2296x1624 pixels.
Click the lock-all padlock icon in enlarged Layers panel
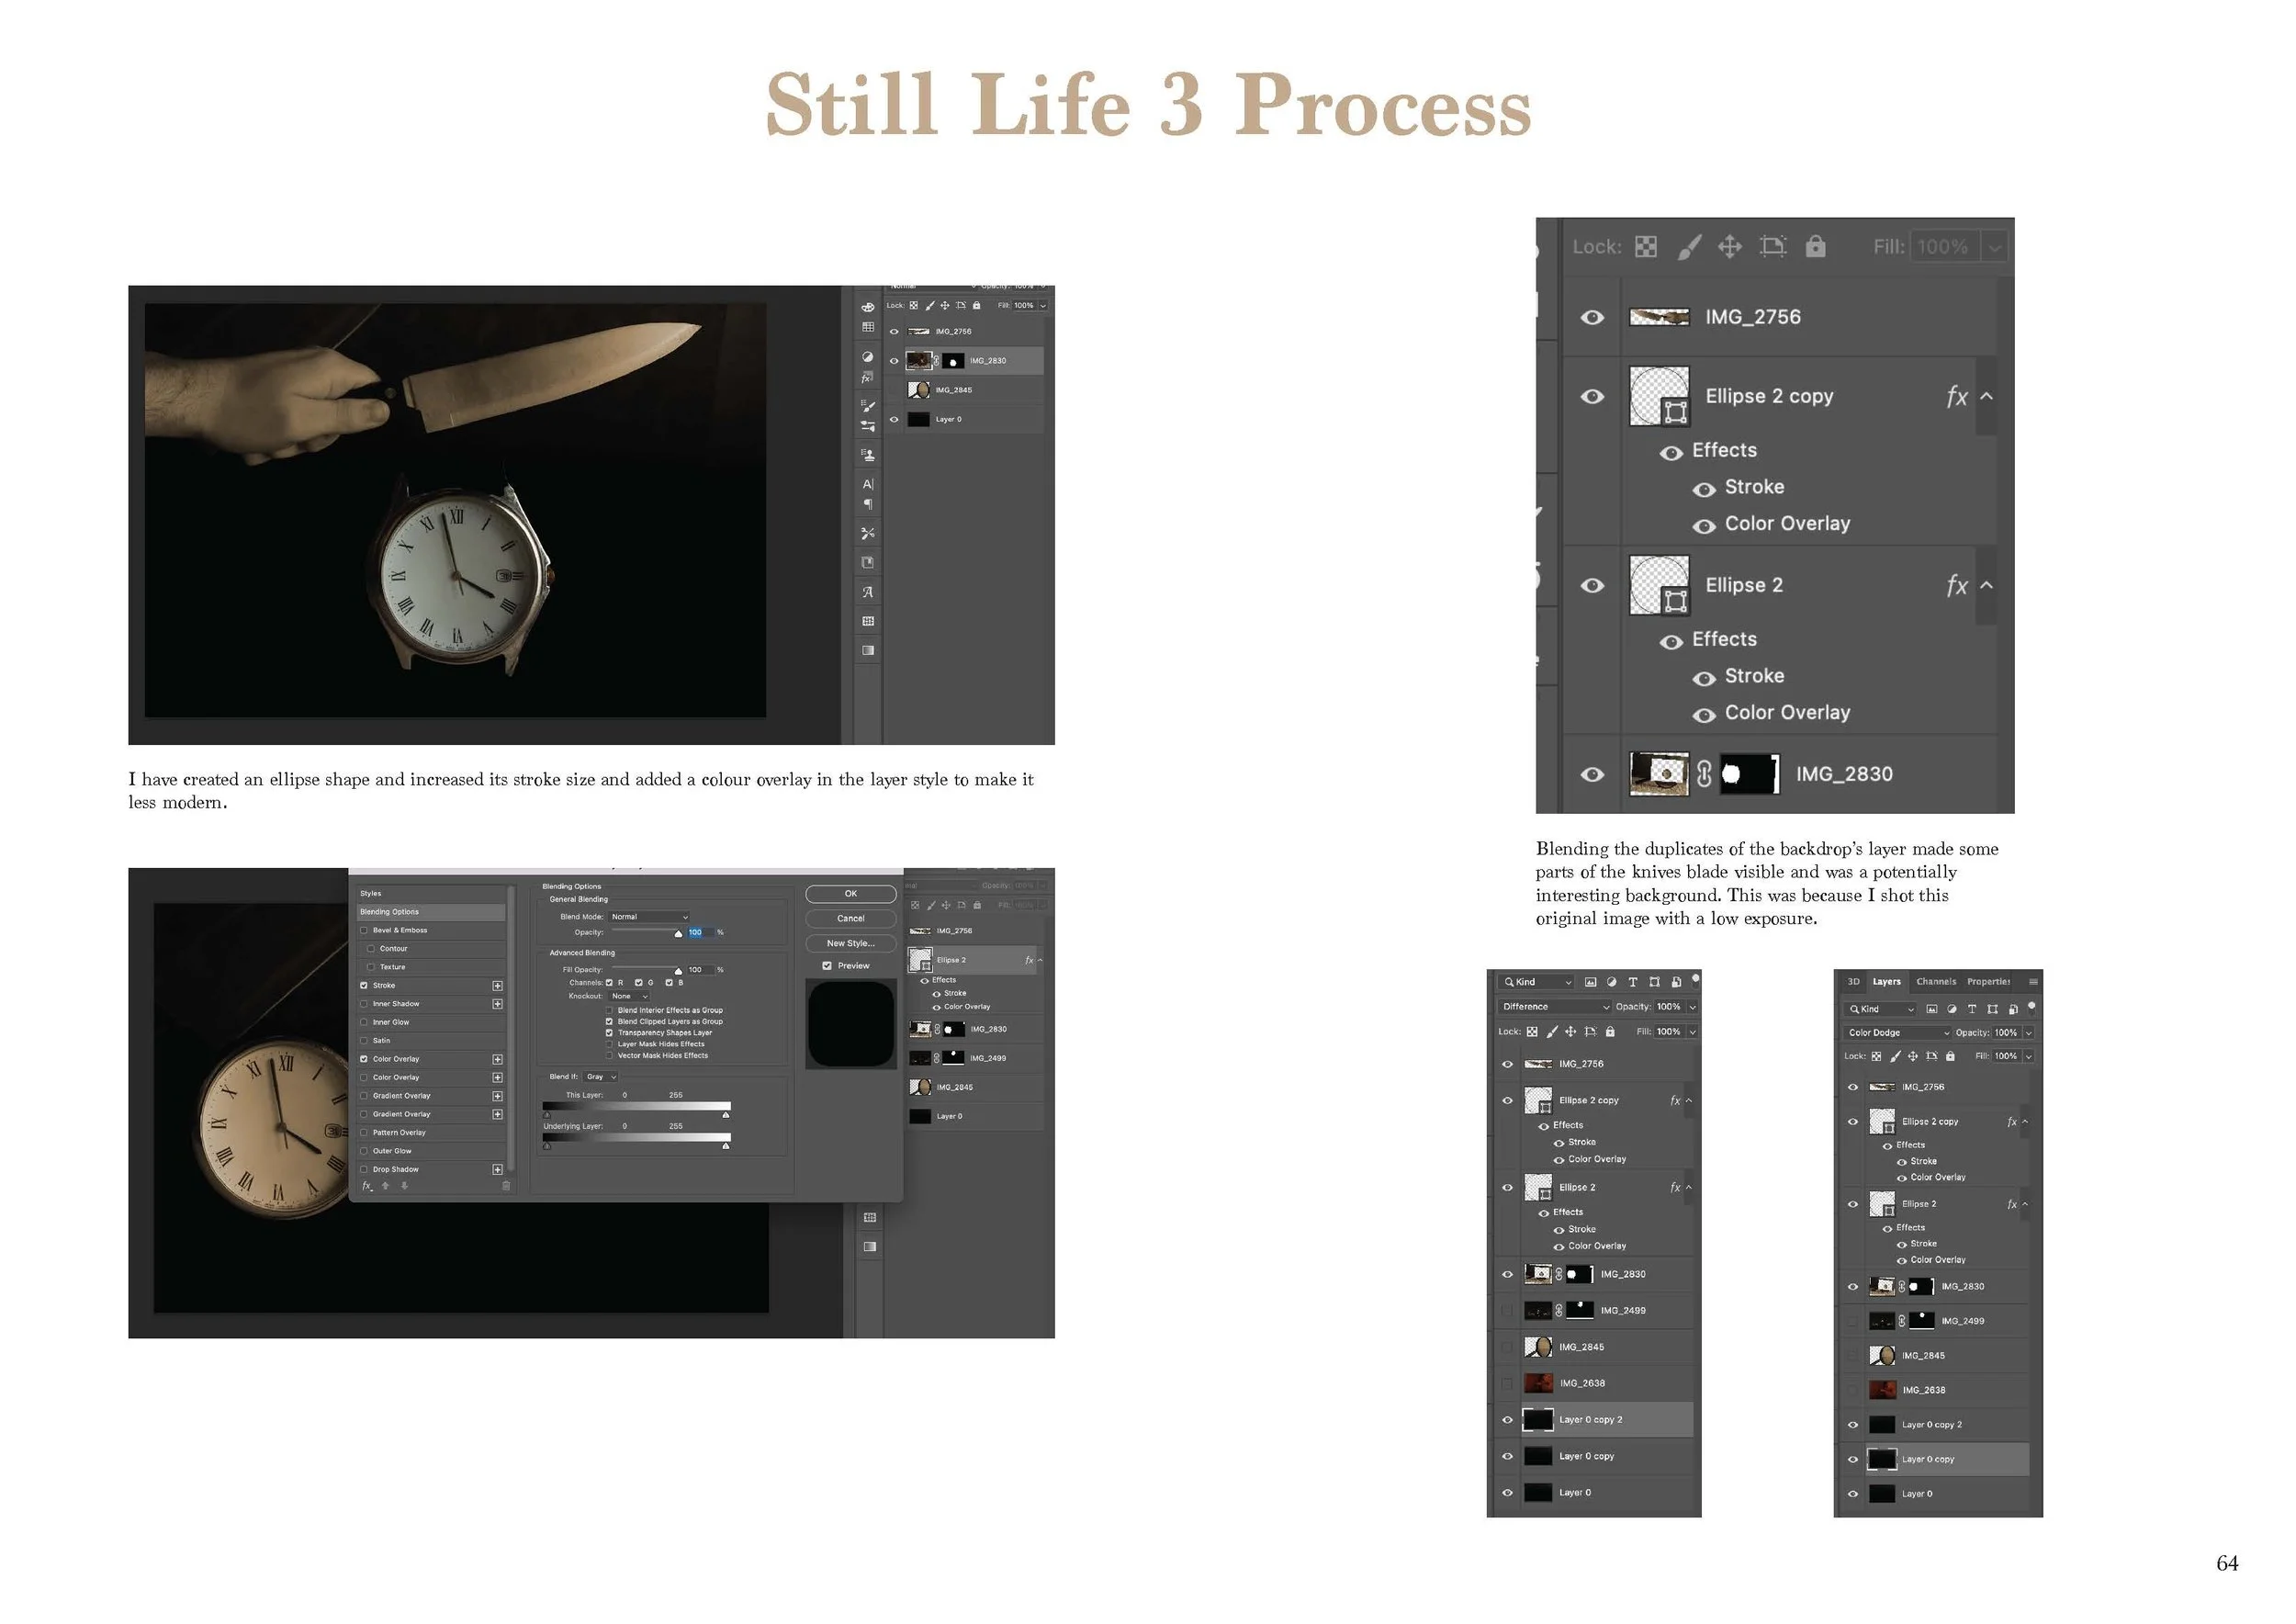tap(1815, 247)
